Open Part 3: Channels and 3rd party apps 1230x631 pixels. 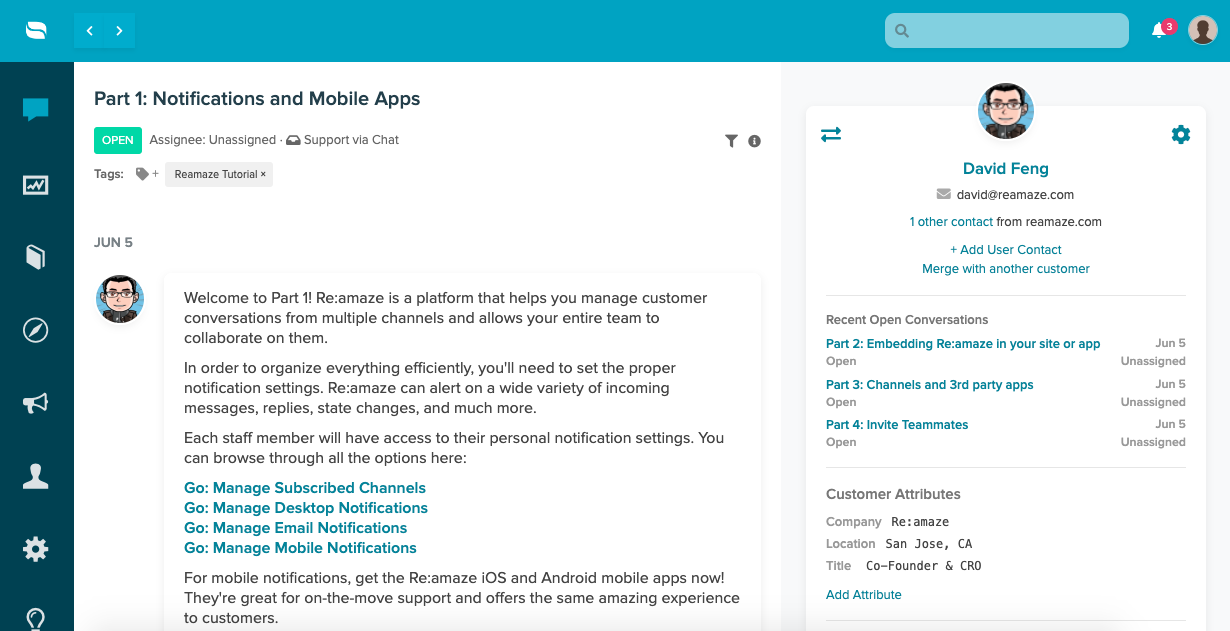click(x=930, y=385)
